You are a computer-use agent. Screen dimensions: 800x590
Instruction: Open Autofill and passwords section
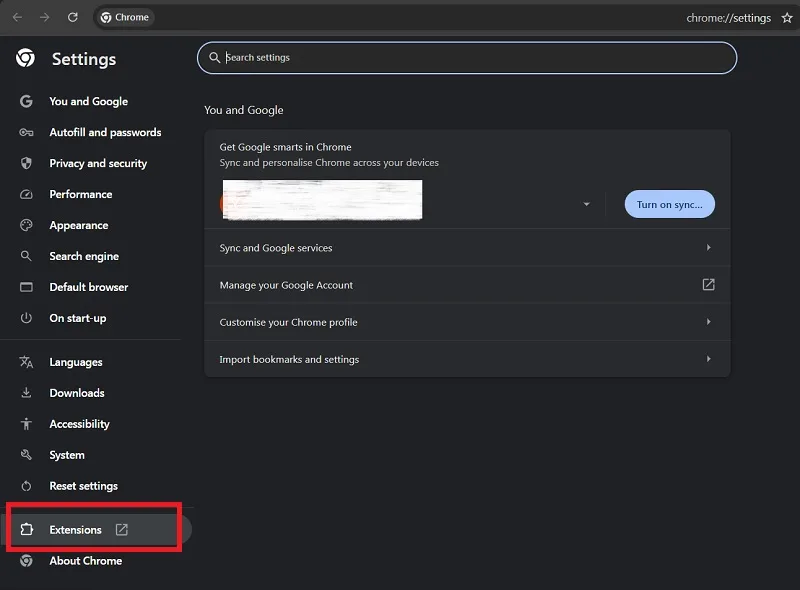pyautogui.click(x=105, y=133)
